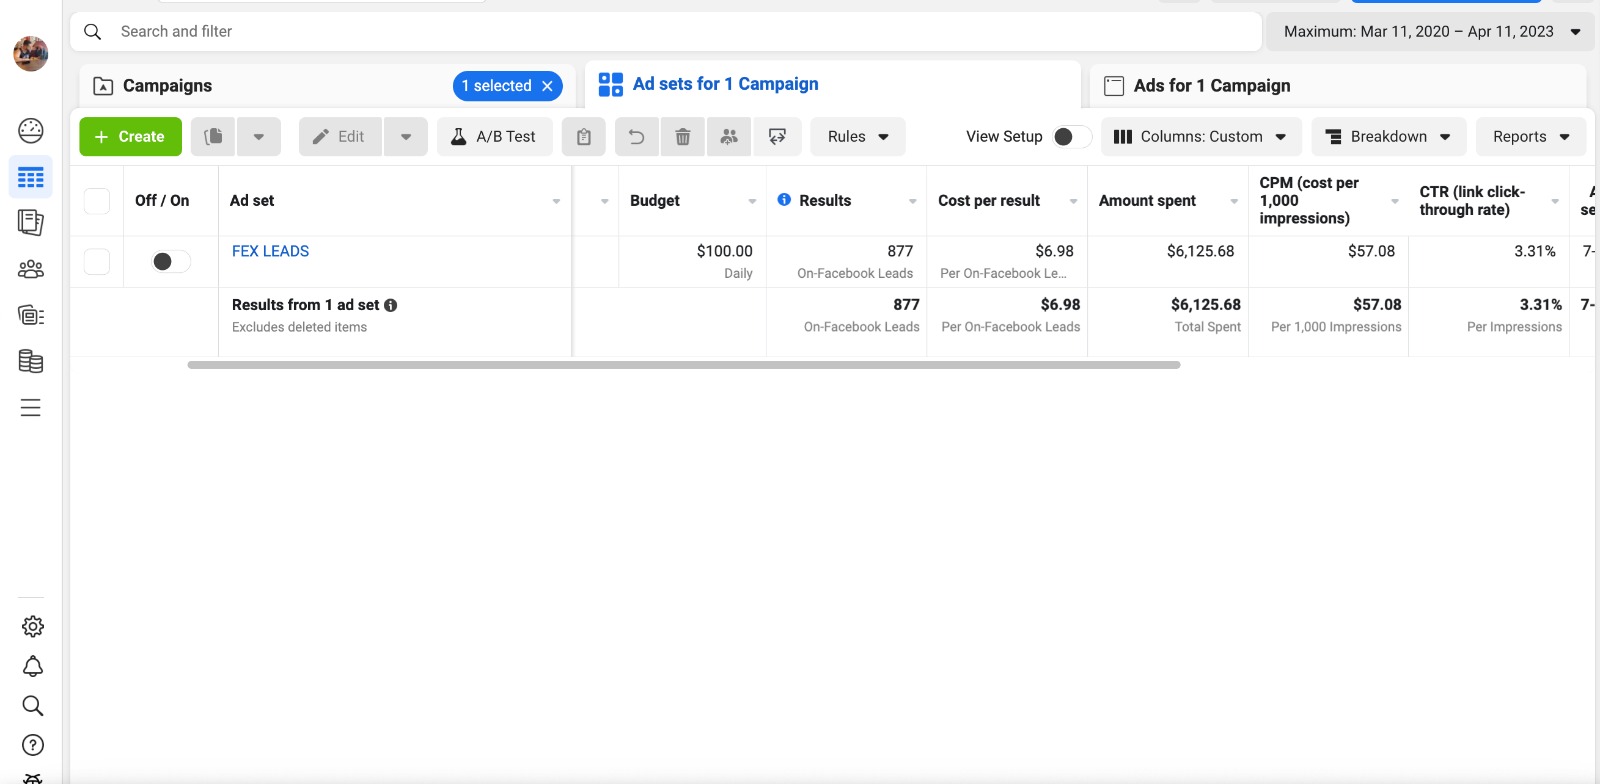The image size is (1600, 784).
Task: Enable the View Setup toggle
Action: (1071, 137)
